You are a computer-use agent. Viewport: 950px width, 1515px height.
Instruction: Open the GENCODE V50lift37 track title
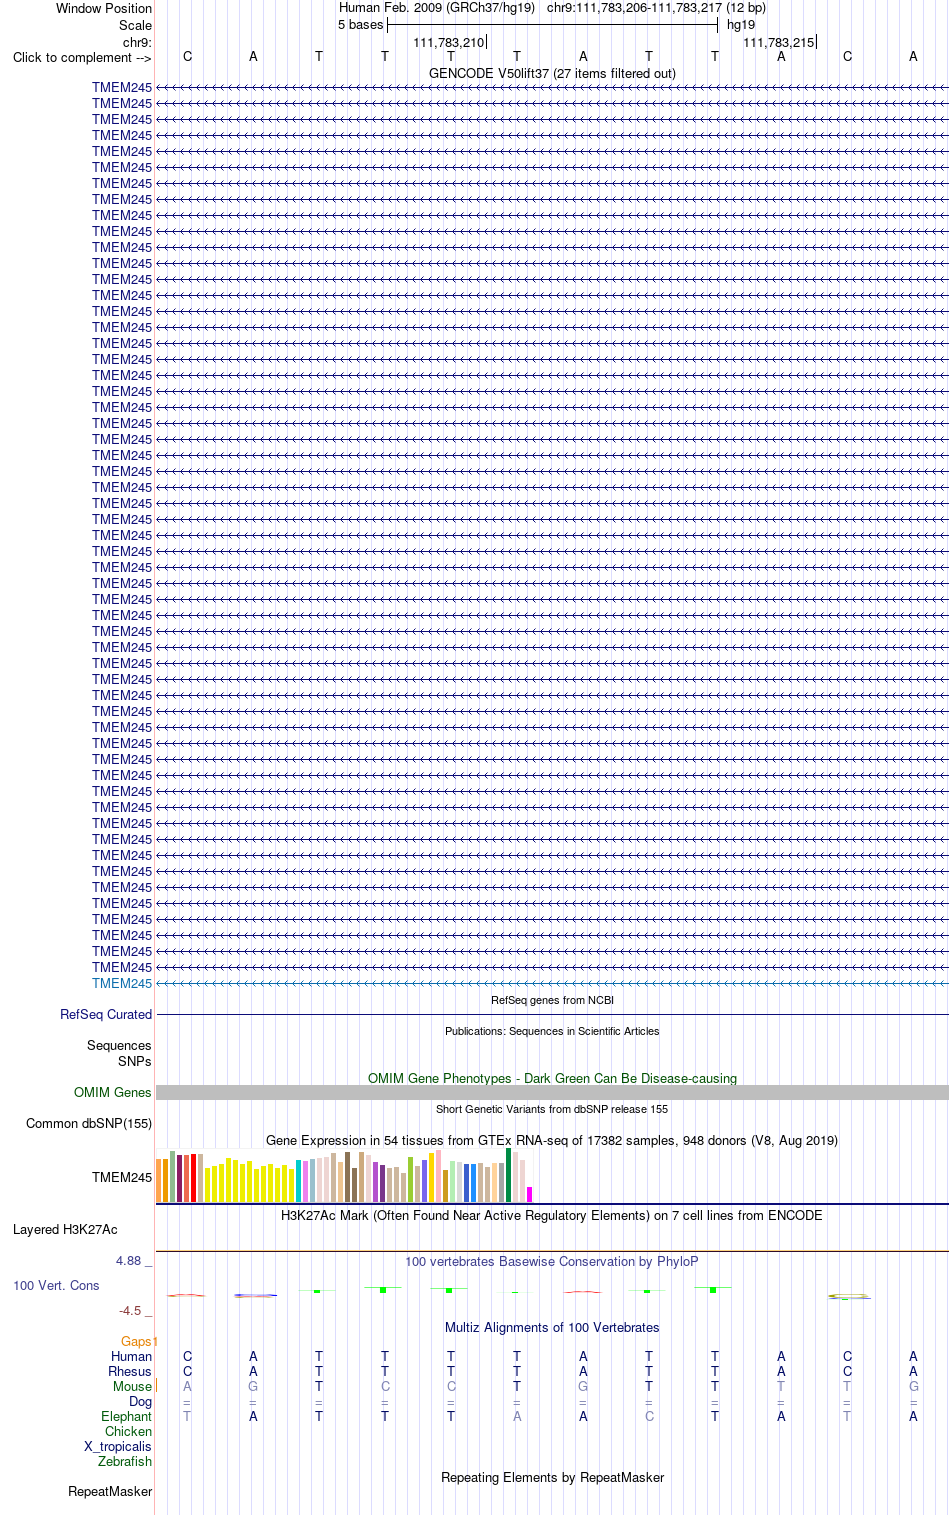pos(552,73)
